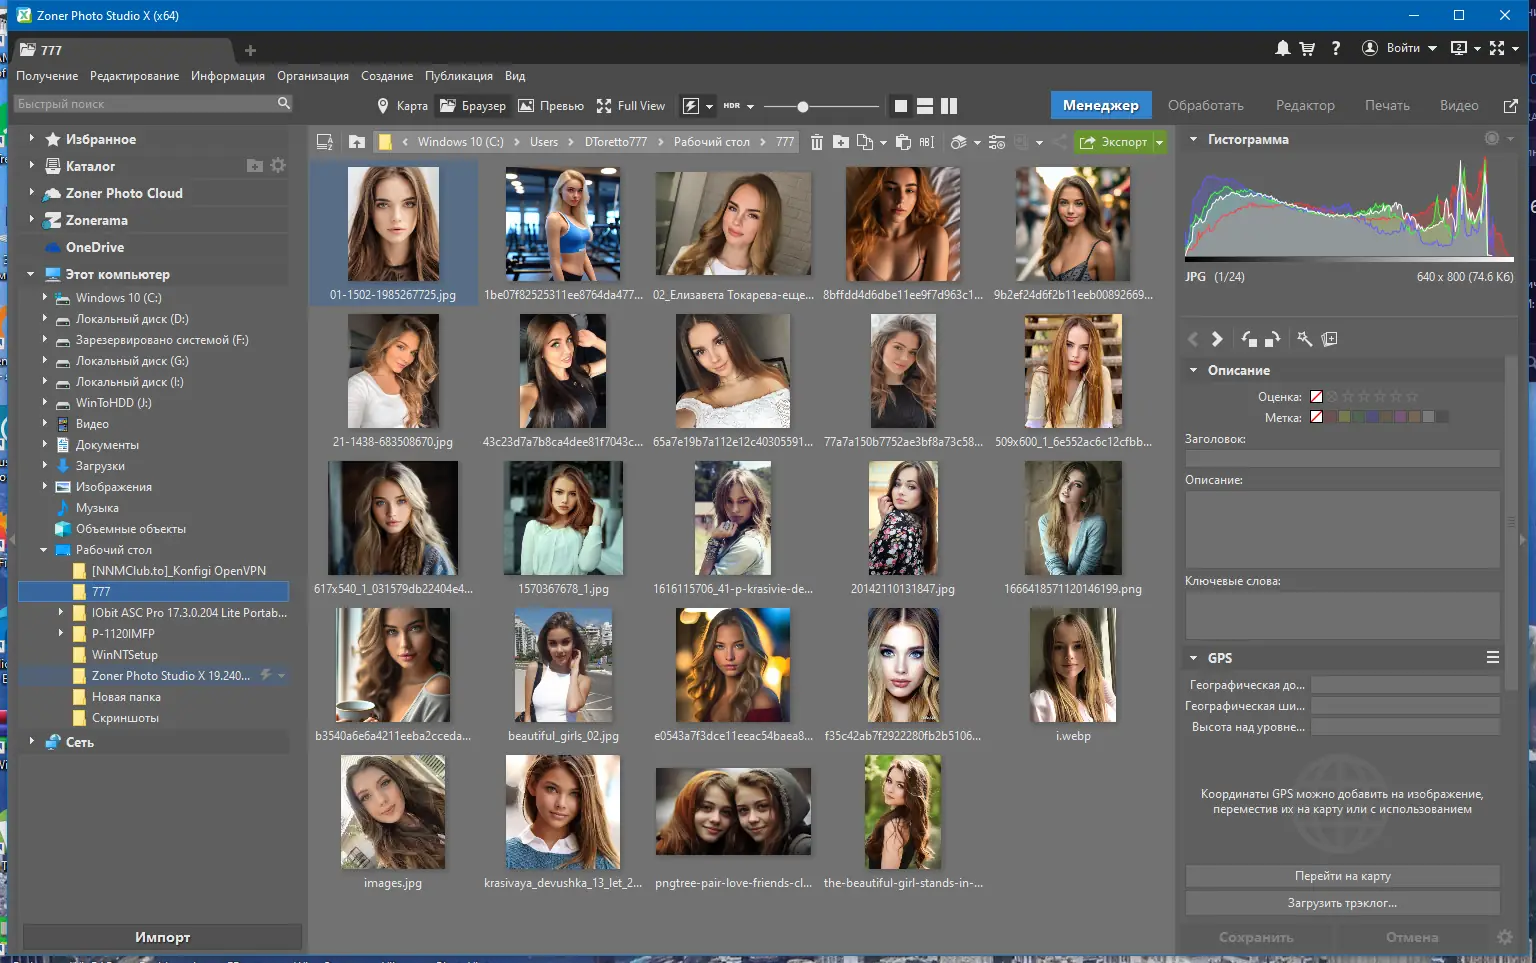Open the shopping cart icon

(1307, 48)
